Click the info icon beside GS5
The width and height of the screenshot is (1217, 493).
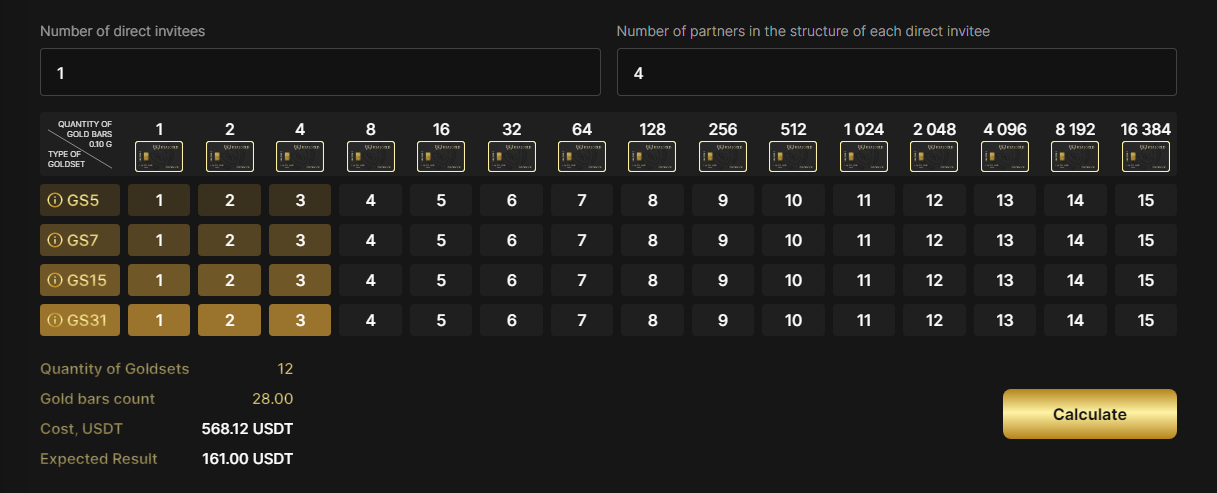[x=55, y=200]
